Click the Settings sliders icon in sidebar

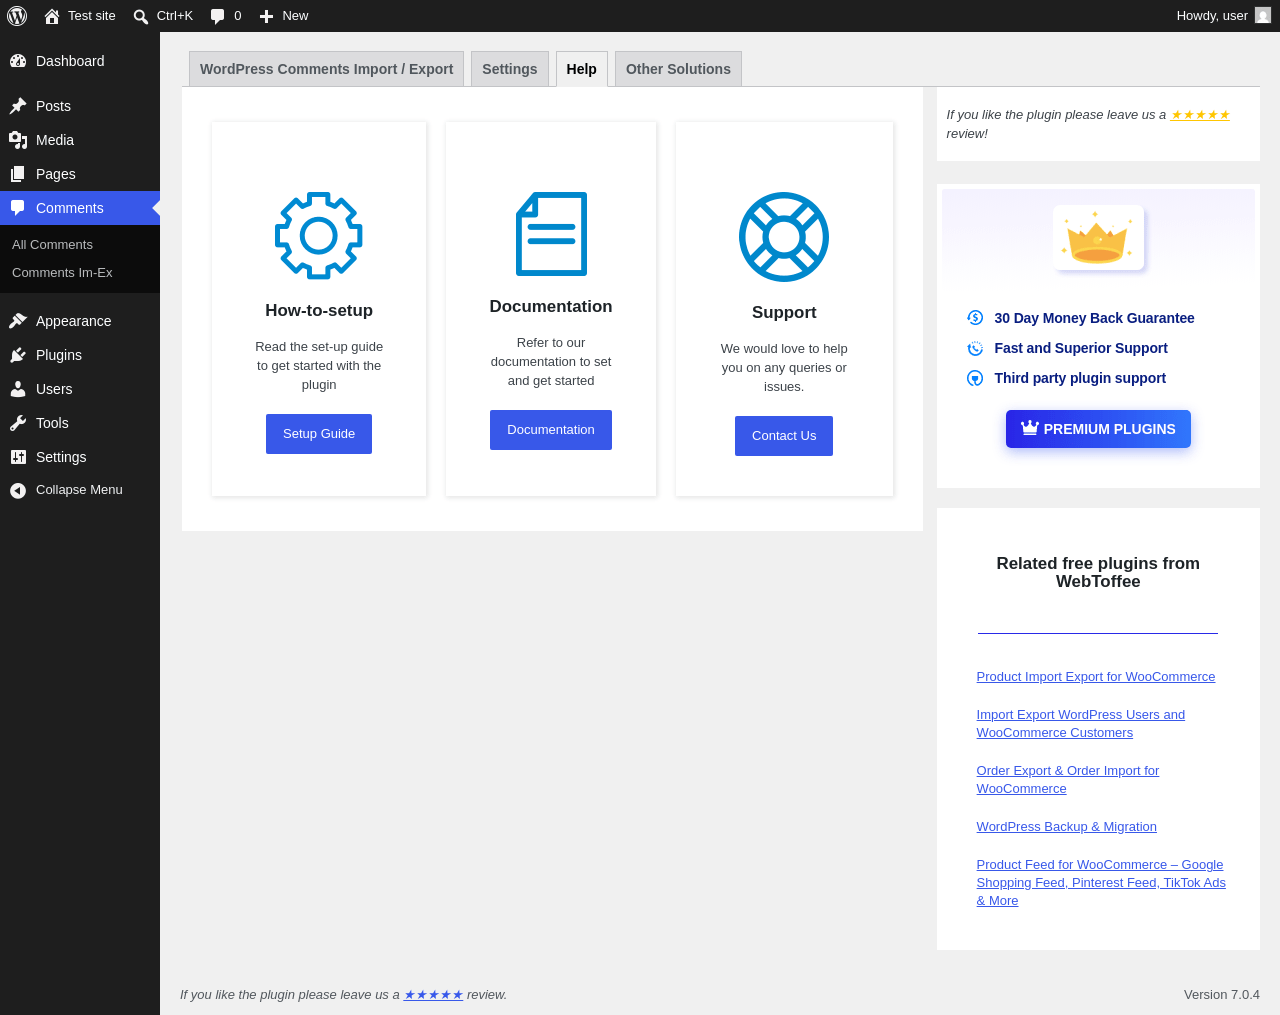18,457
